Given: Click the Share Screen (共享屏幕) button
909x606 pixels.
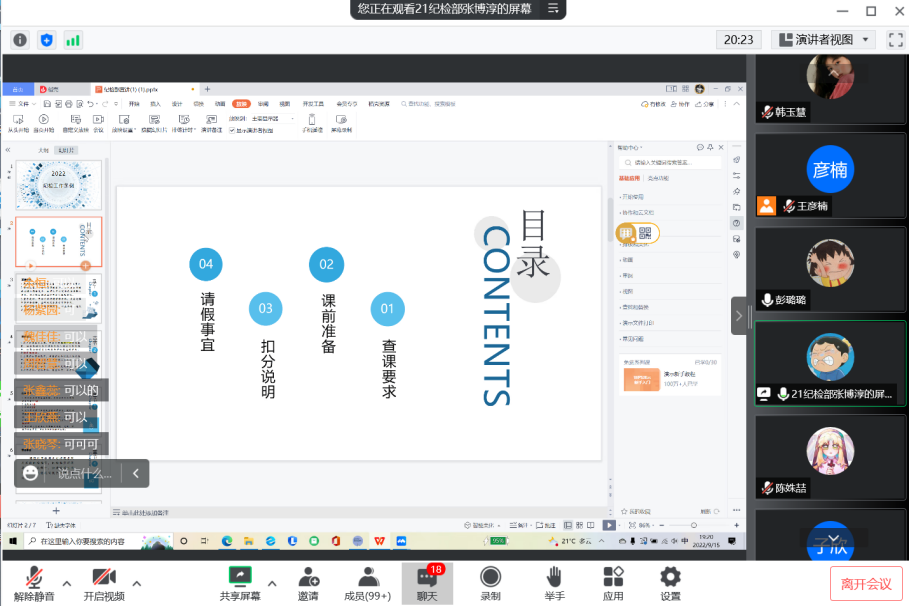Looking at the screenshot, I should (x=240, y=583).
